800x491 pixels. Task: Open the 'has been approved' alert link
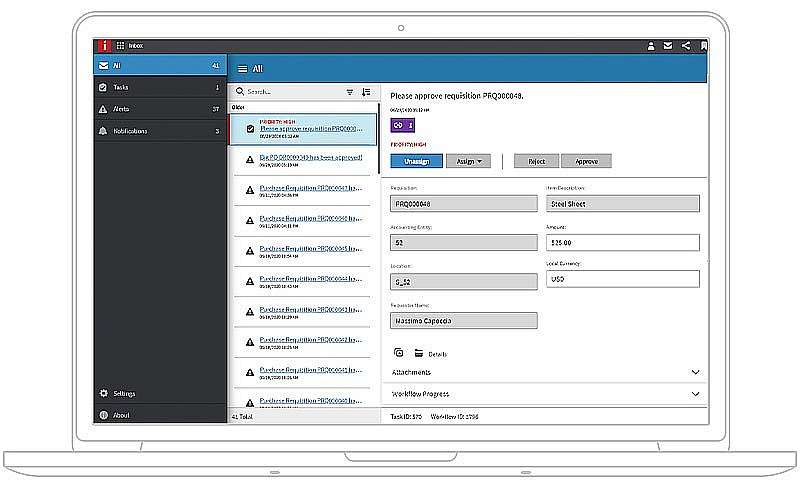(x=311, y=157)
